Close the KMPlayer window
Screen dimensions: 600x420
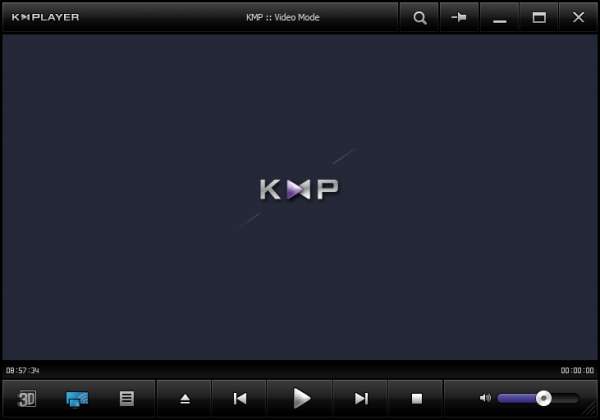tap(579, 18)
